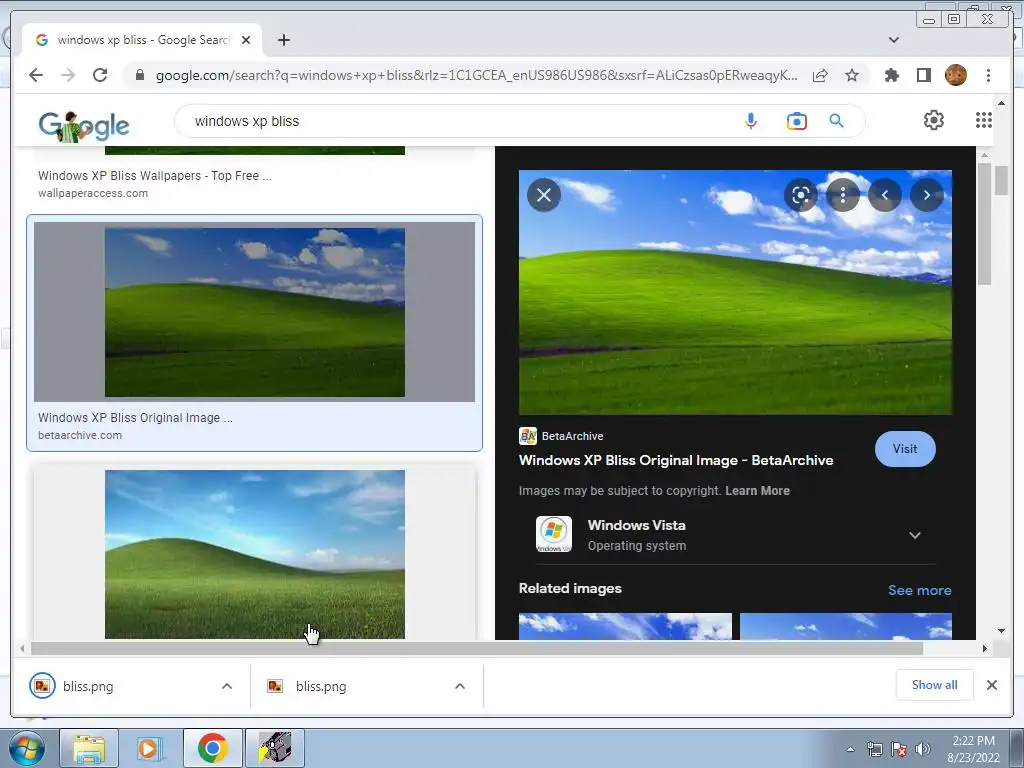
Task: Open the wallpaperaccess.com result link
Action: pos(93,193)
